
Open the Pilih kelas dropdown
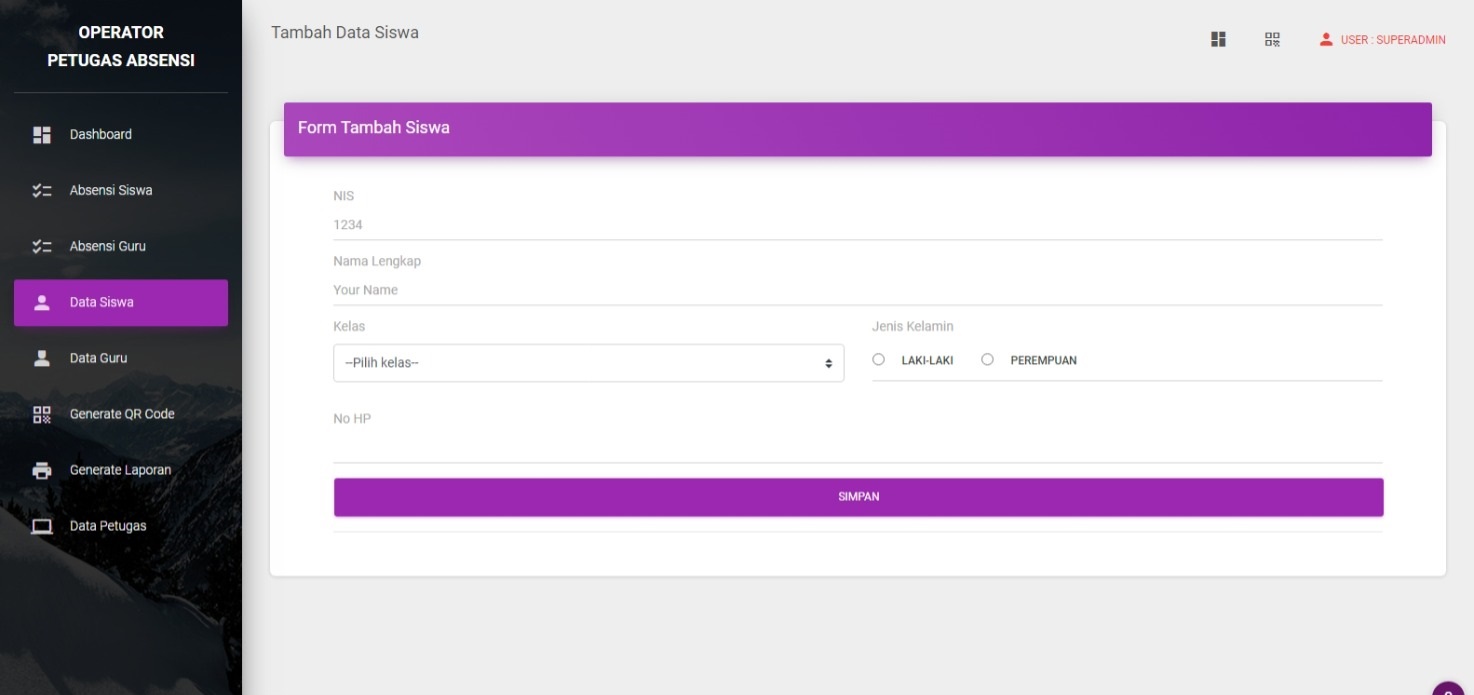pos(588,363)
